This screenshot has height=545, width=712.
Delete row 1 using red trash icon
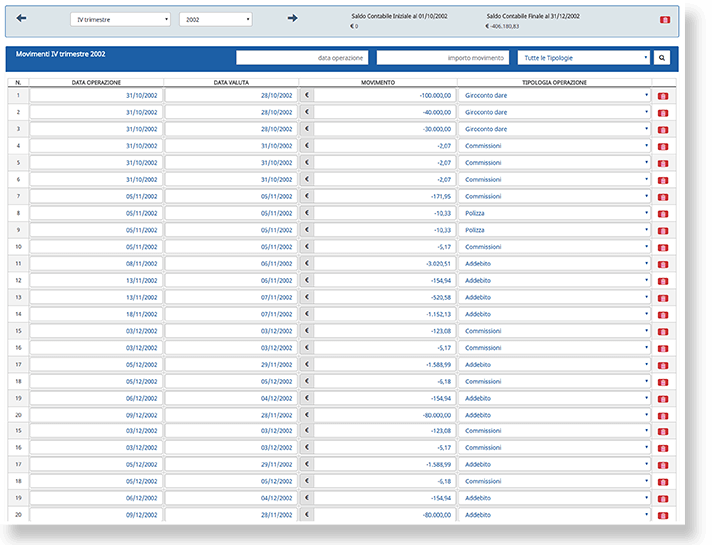click(663, 96)
